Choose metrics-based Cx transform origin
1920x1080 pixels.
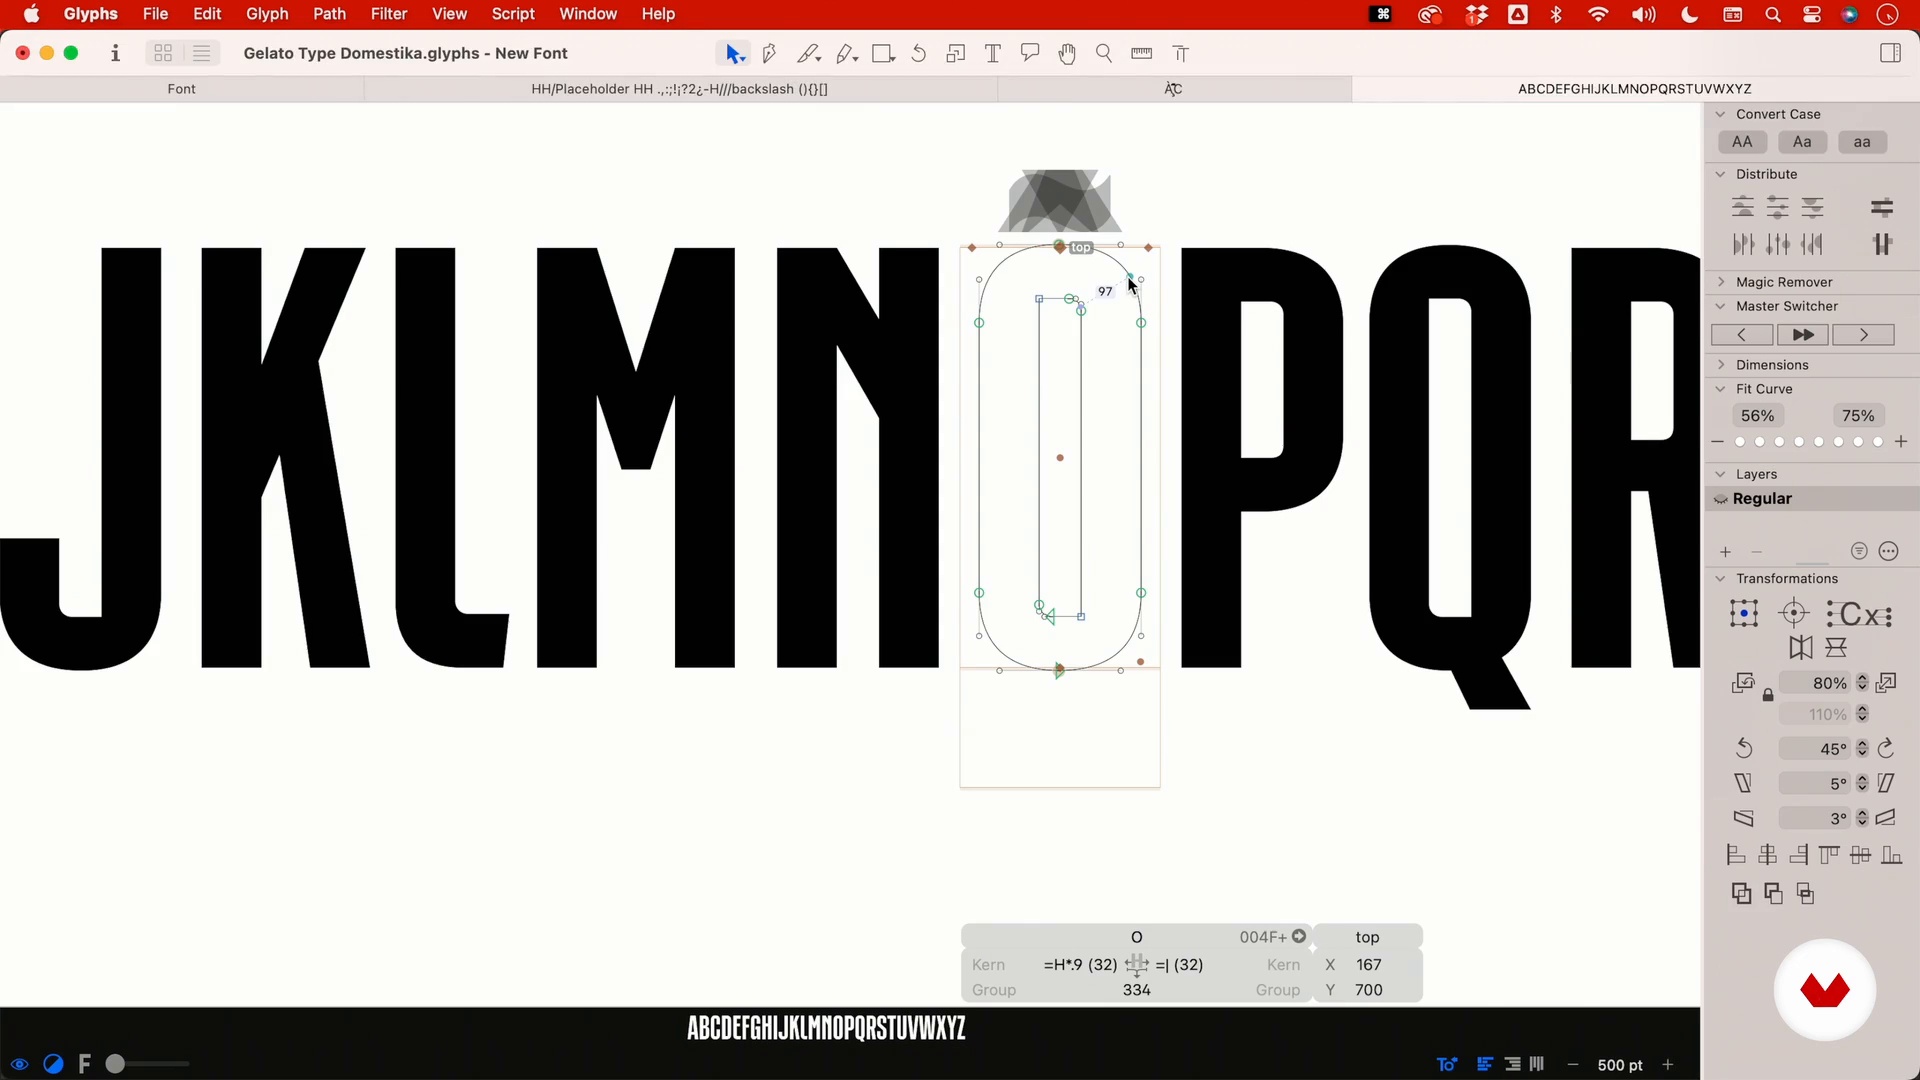click(1859, 614)
